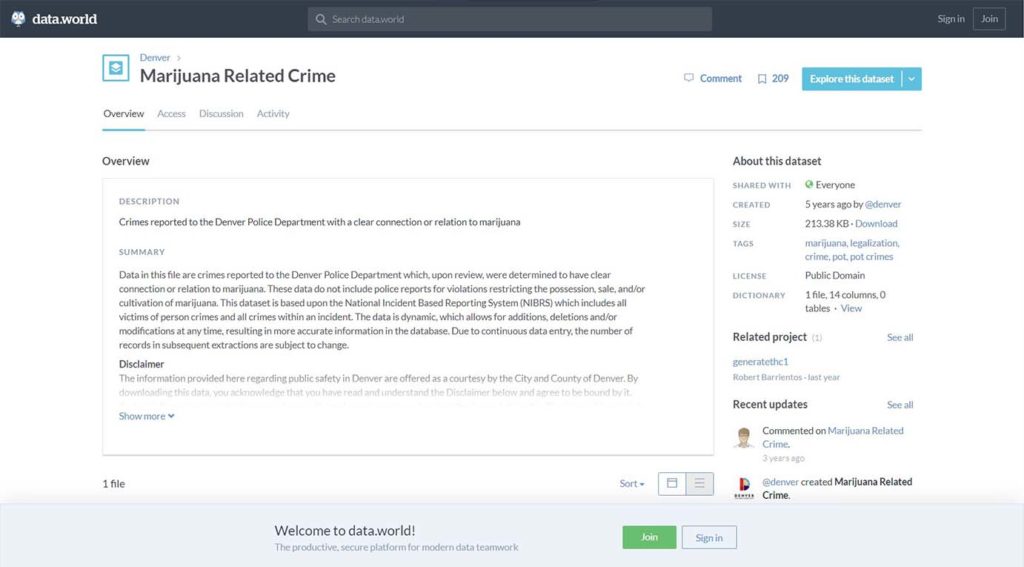Click the marijuana tag
1024x567 pixels.
[x=825, y=243]
